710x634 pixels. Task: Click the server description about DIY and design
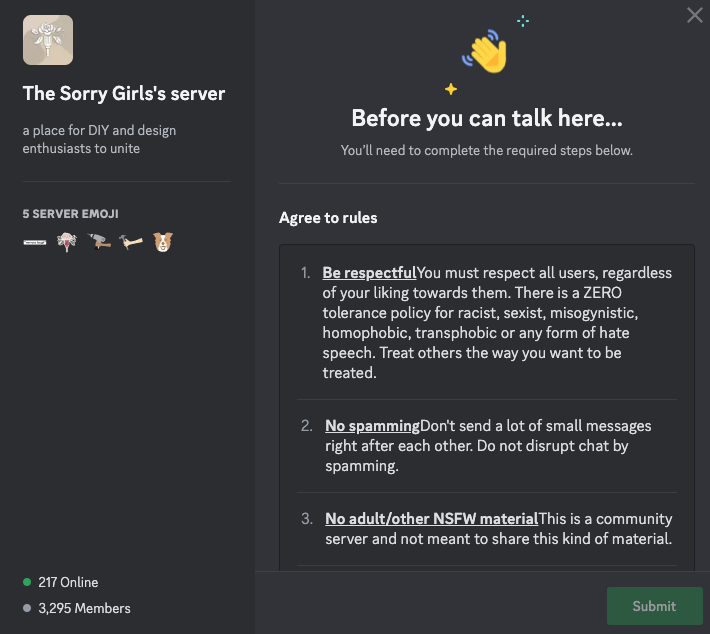click(100, 139)
